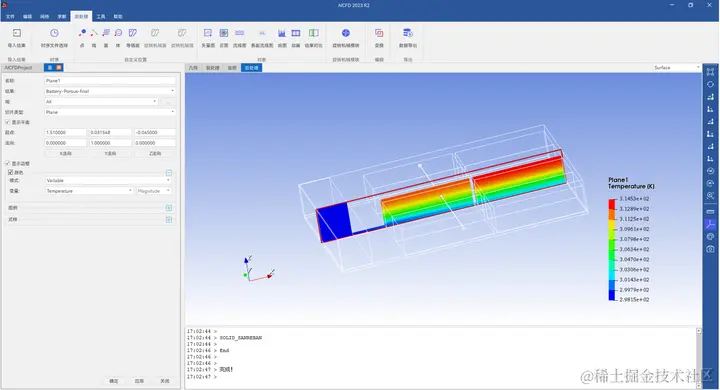Switch to the first viewport tab
This screenshot has height=390, width=720.
pyautogui.click(x=193, y=68)
